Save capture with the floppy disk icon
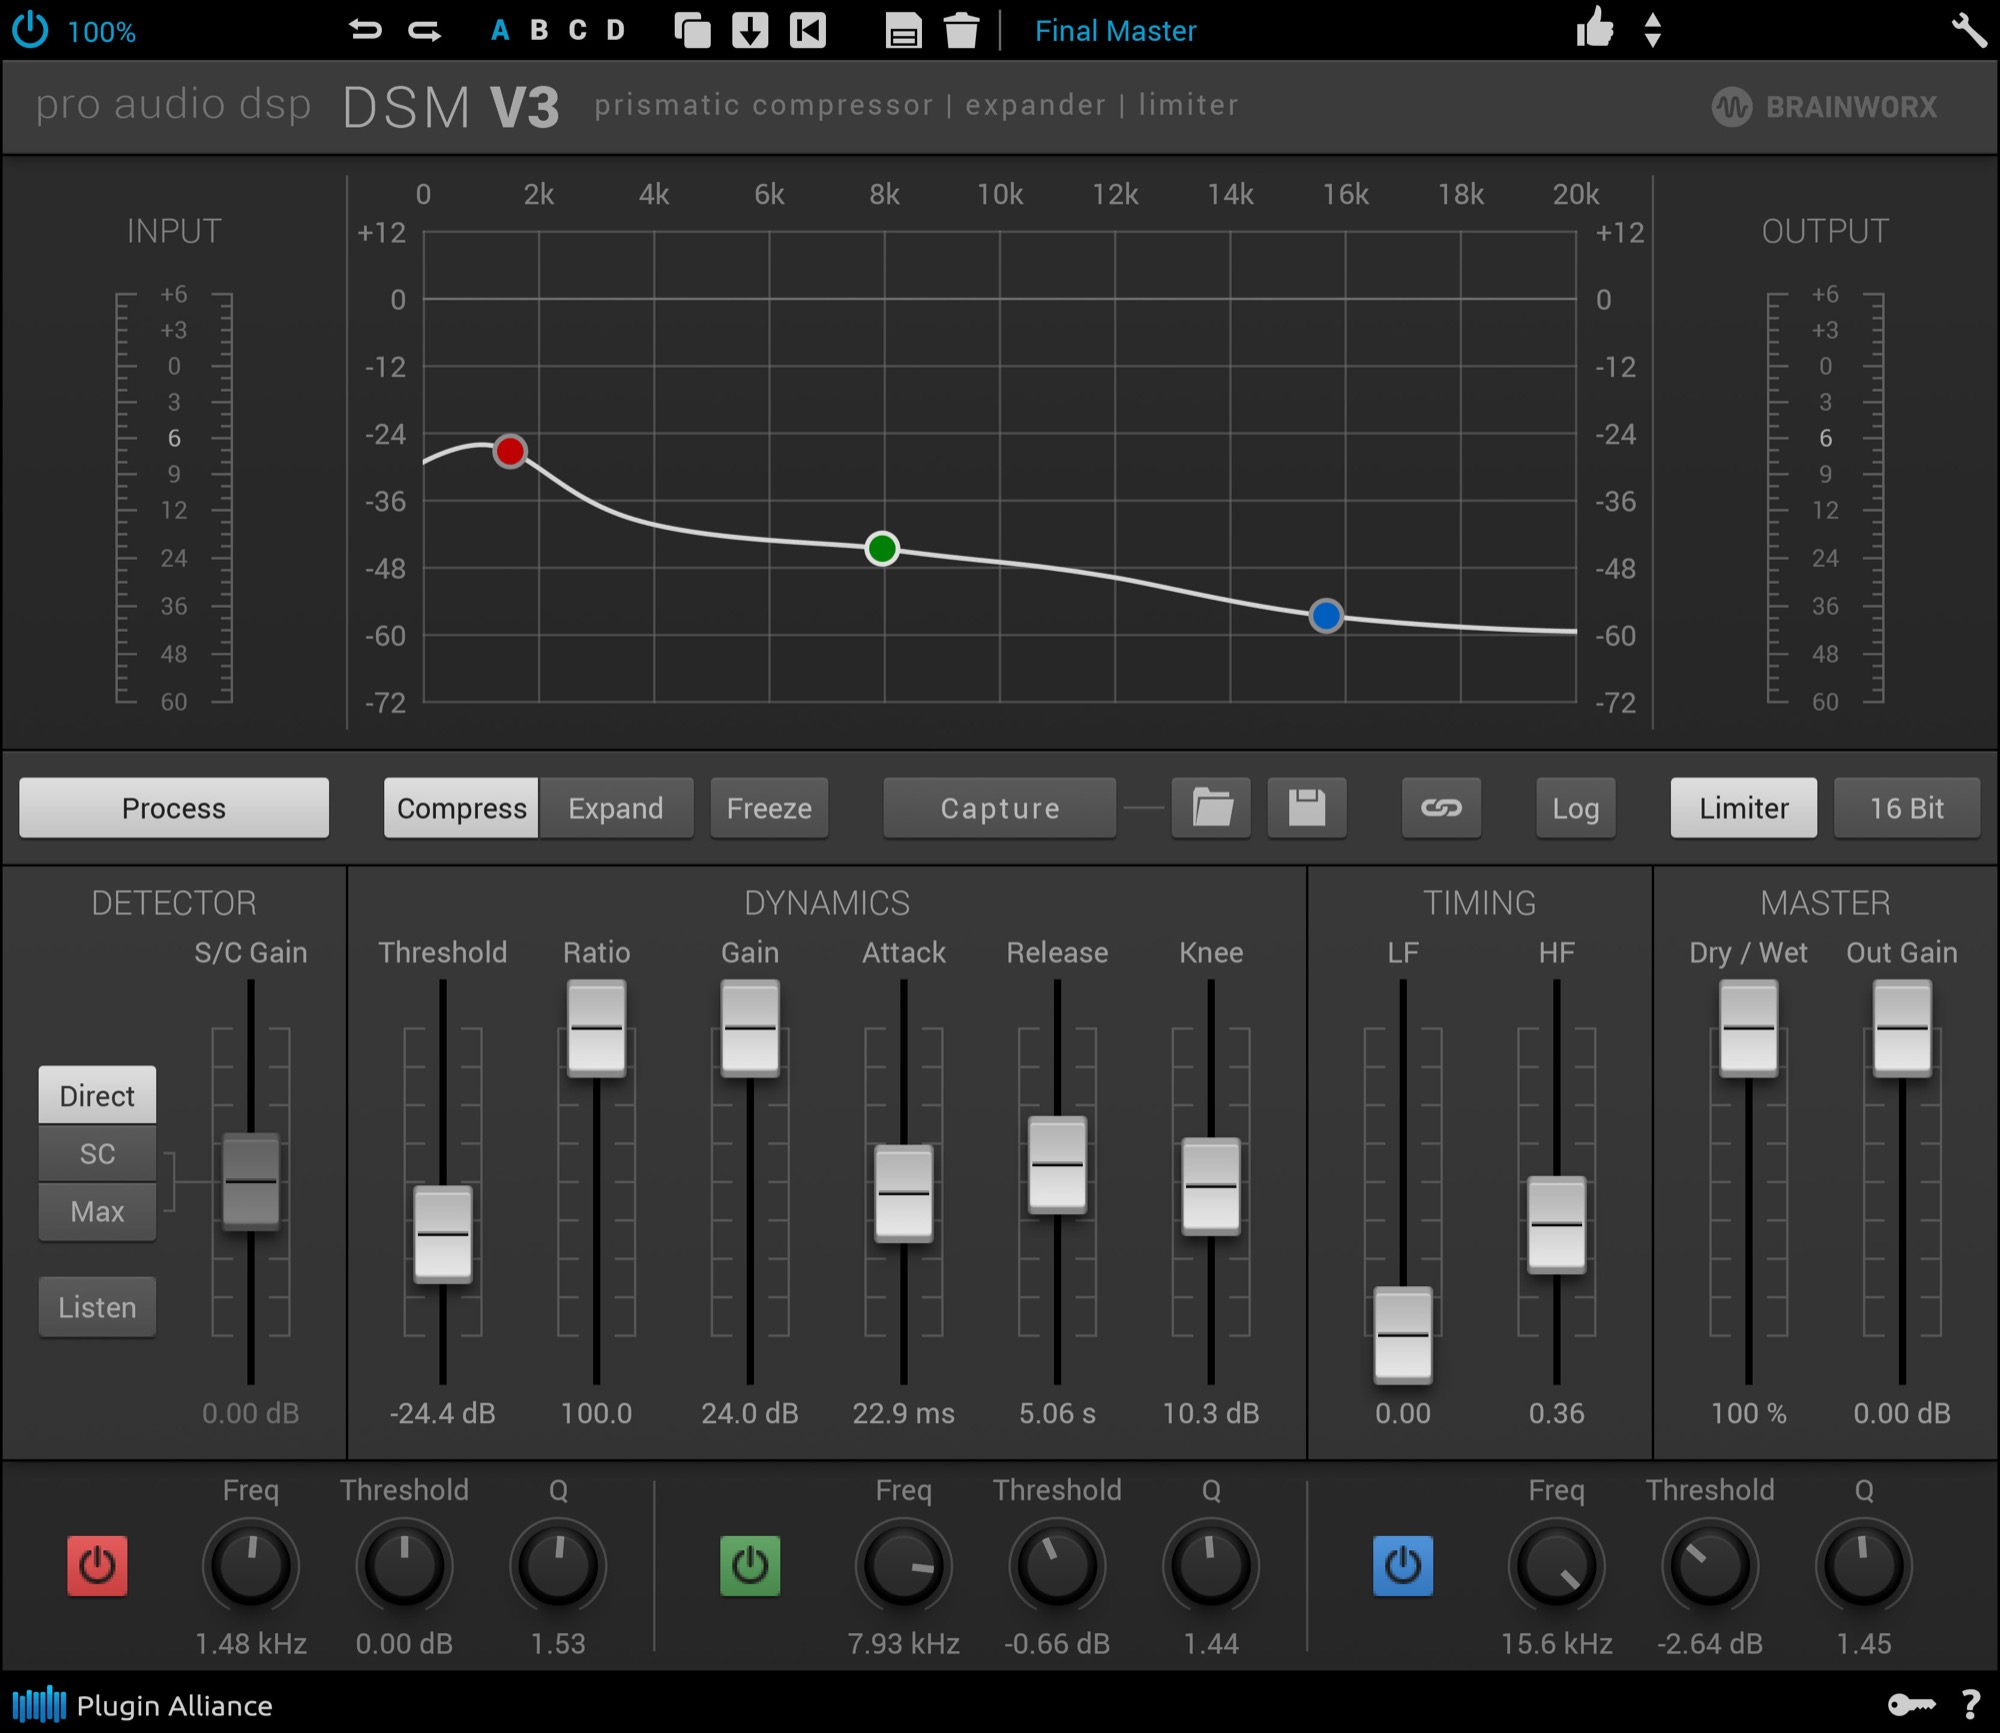 point(1307,807)
